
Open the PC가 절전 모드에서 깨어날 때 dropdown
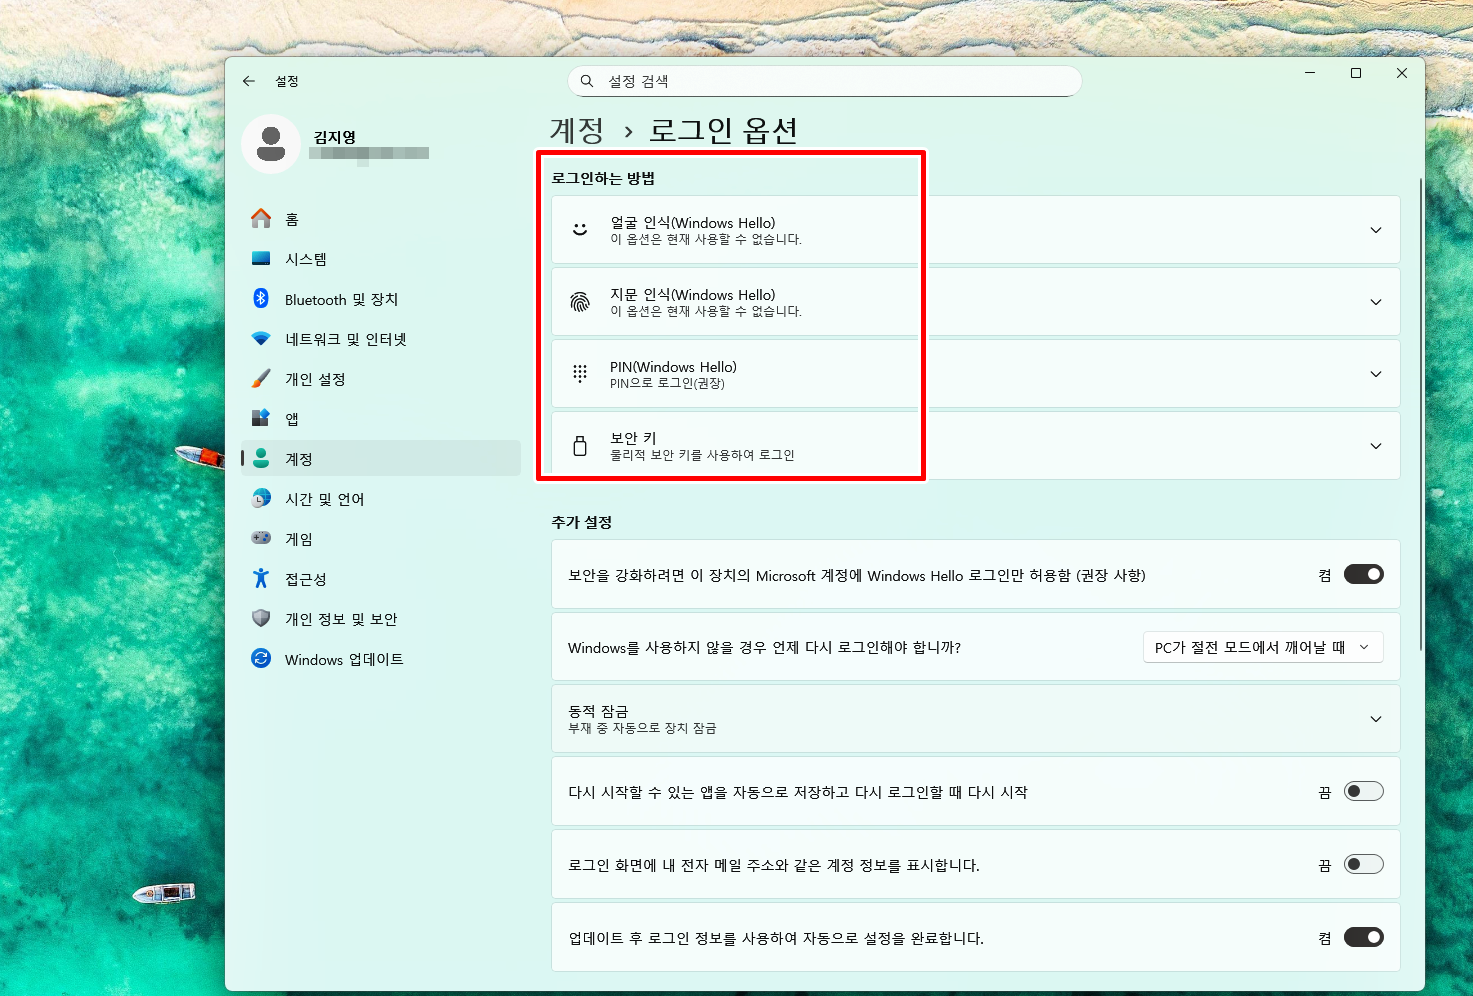click(x=1263, y=647)
